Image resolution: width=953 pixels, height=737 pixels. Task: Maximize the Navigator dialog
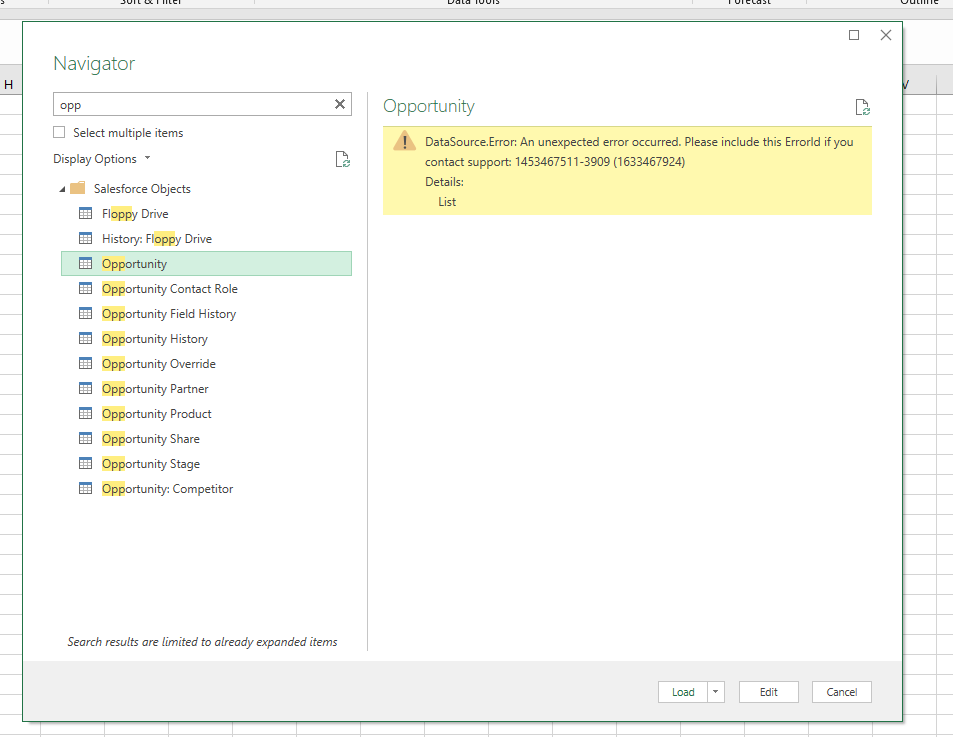point(854,35)
